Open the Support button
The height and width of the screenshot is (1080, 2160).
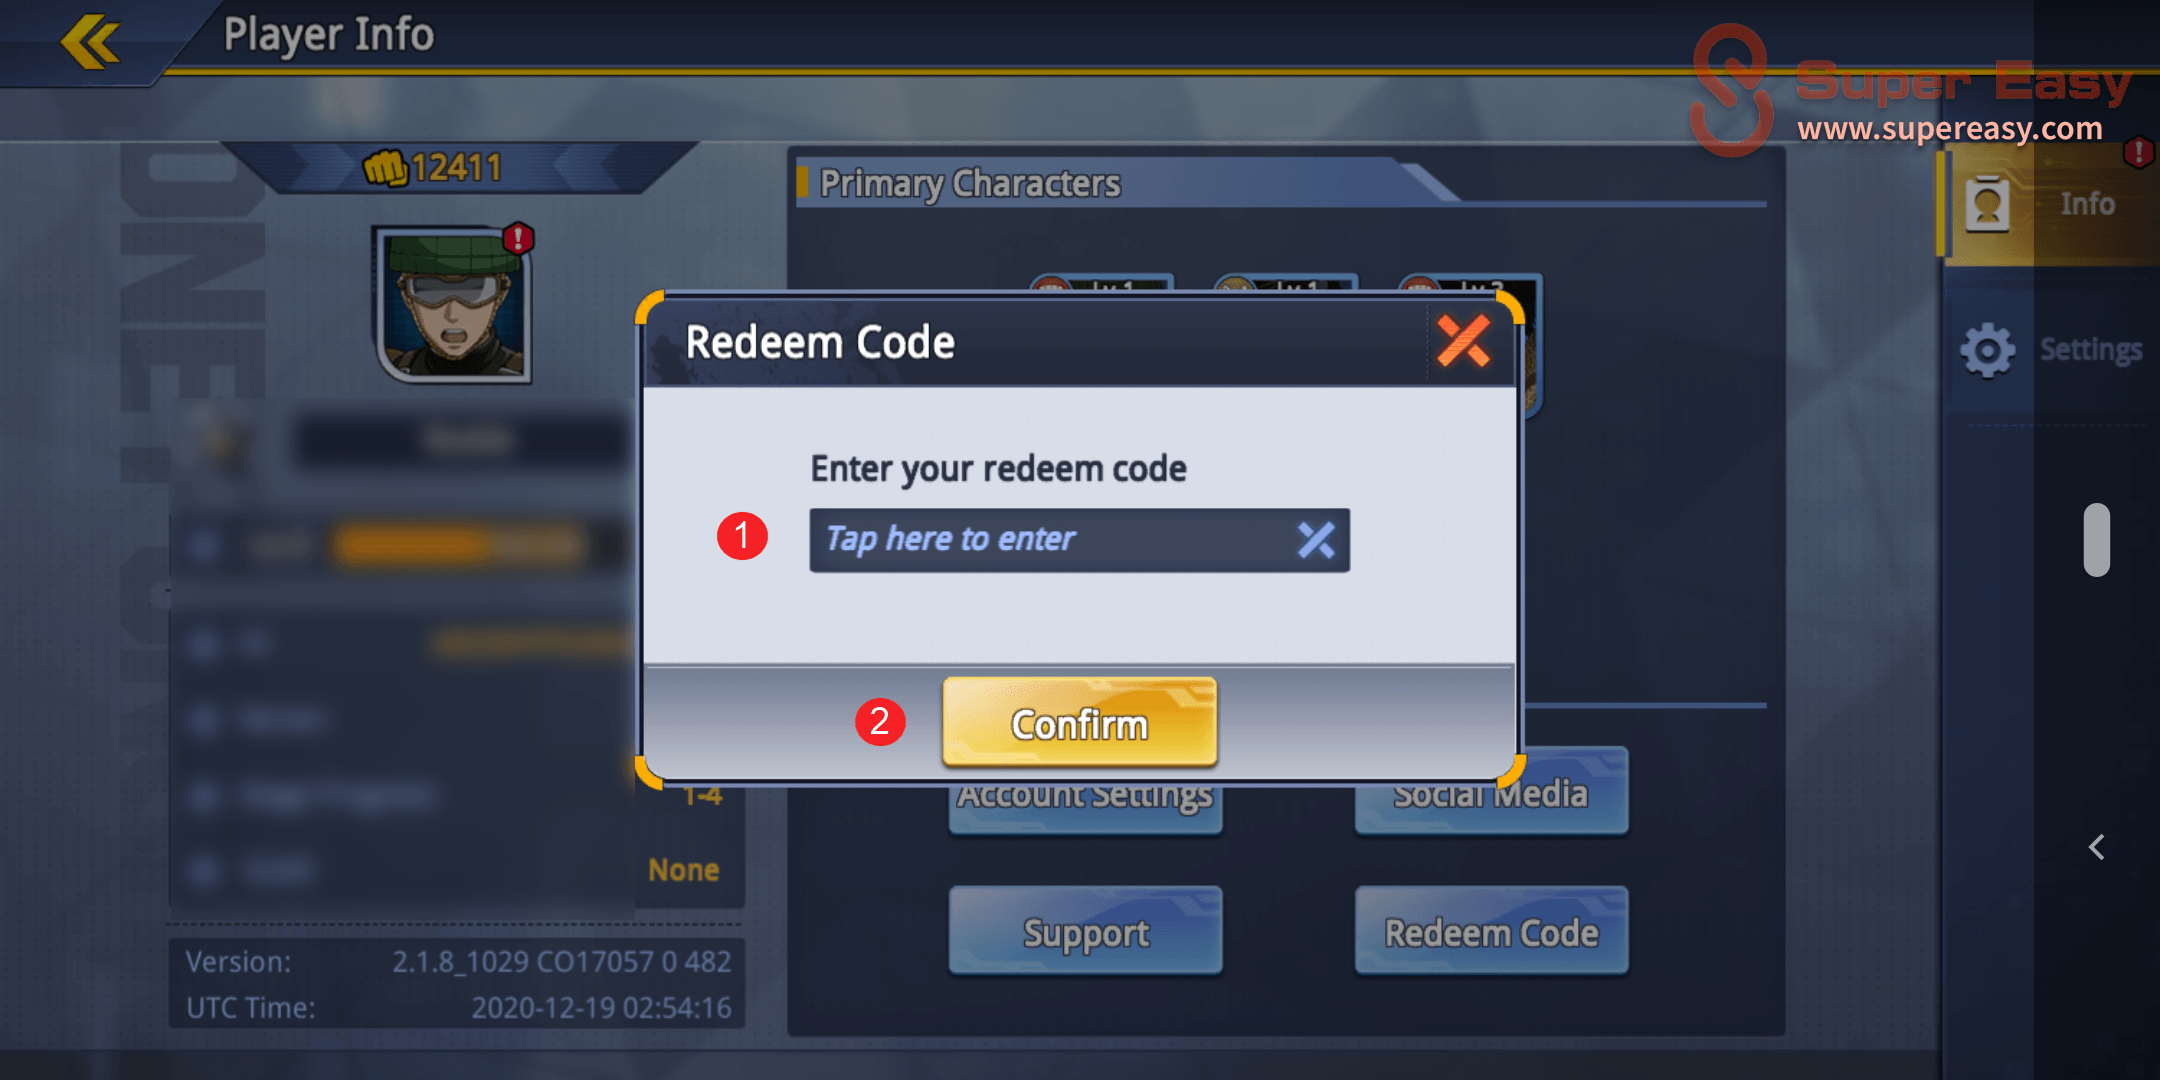click(x=1086, y=931)
